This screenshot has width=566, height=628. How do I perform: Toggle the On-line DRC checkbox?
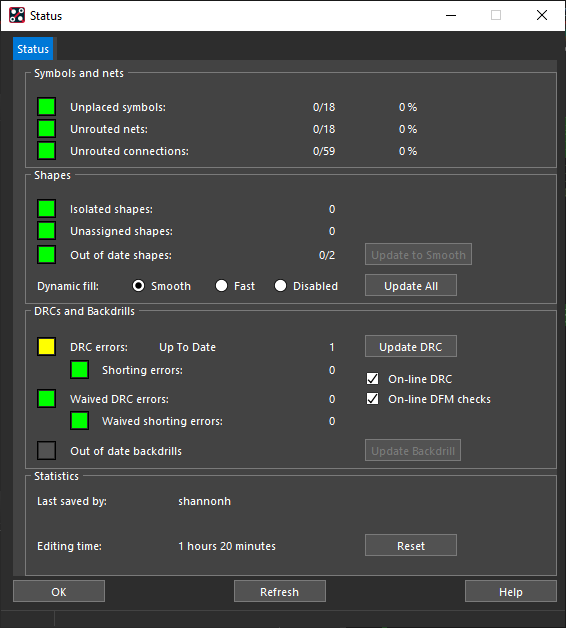pos(373,378)
